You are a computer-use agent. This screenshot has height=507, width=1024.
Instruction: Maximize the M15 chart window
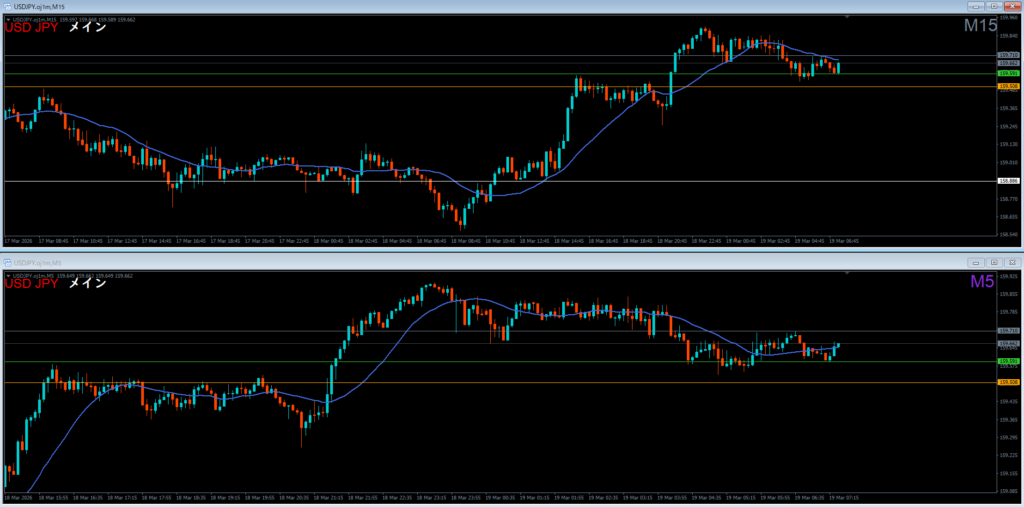point(992,6)
